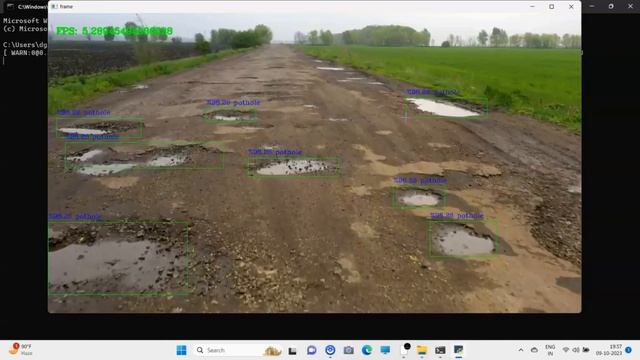The height and width of the screenshot is (360, 640).
Task: Open the volume speaker tray icon
Action: (576, 350)
